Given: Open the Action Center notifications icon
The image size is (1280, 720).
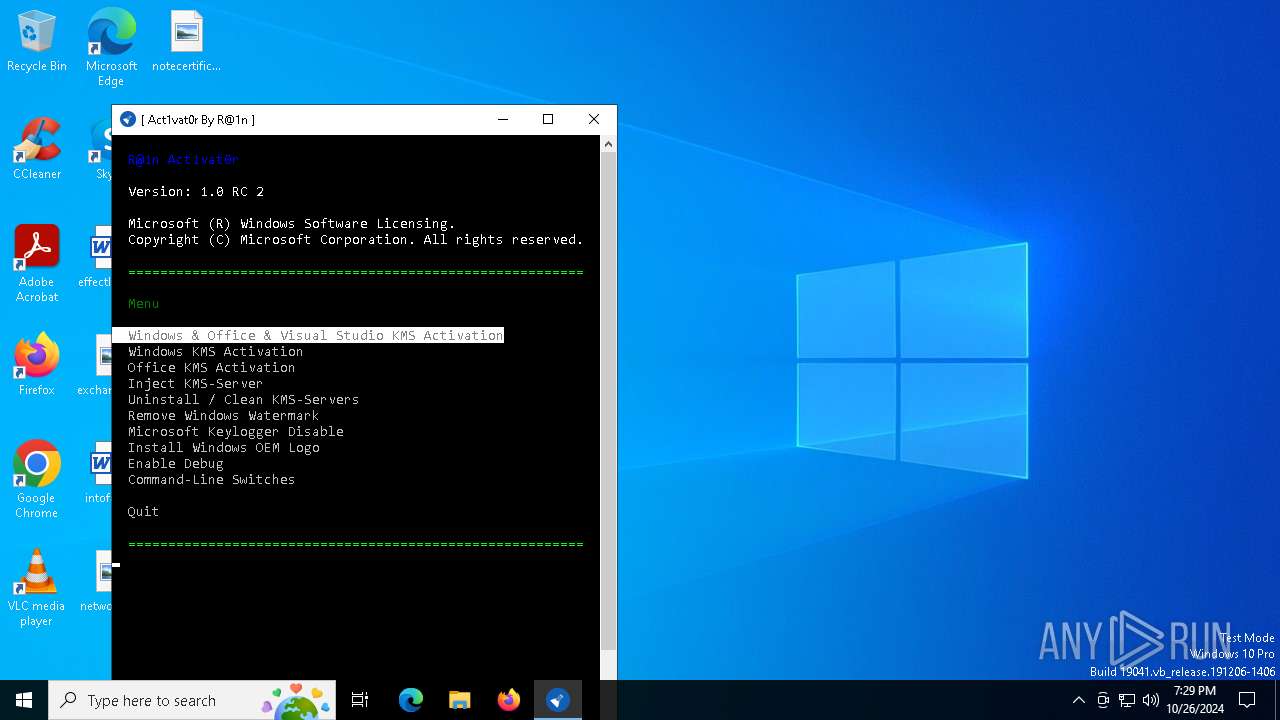Looking at the screenshot, I should (1247, 700).
